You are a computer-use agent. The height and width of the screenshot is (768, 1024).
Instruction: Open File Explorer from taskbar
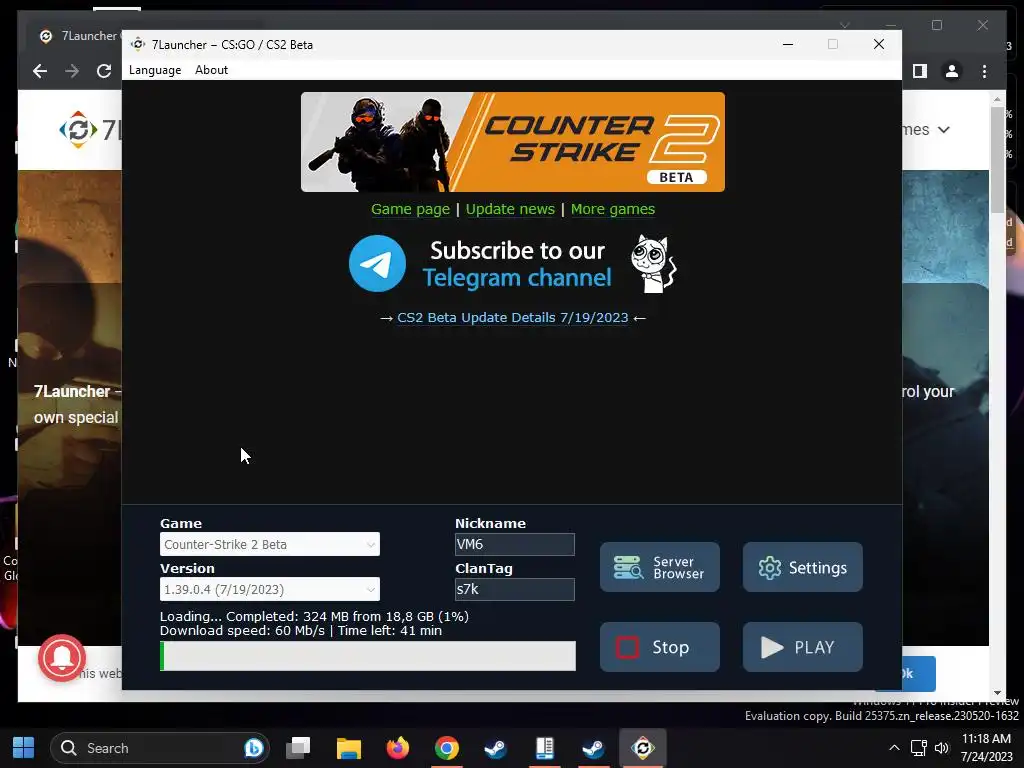[x=348, y=748]
